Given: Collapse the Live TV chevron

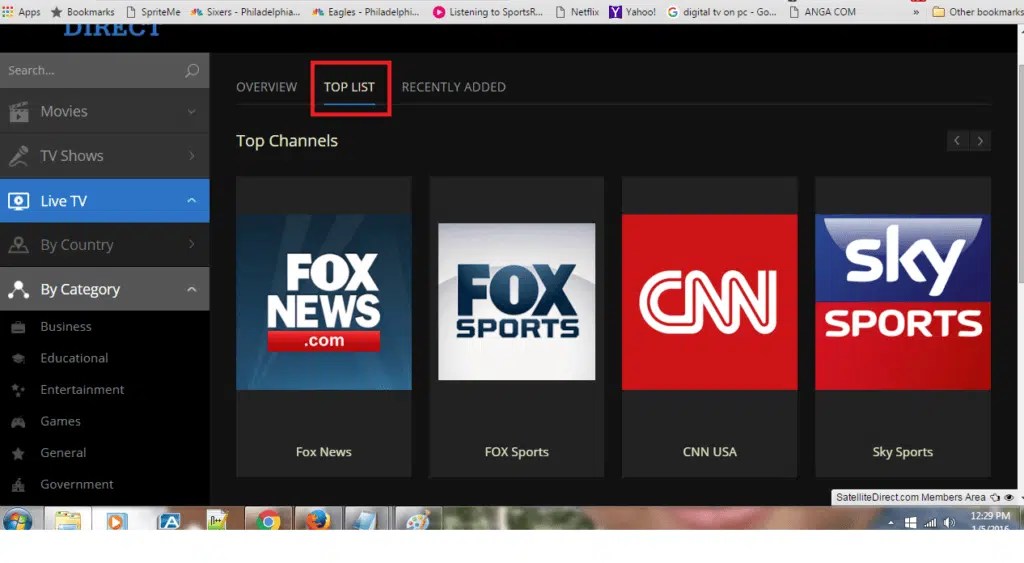Looking at the screenshot, I should click(191, 200).
